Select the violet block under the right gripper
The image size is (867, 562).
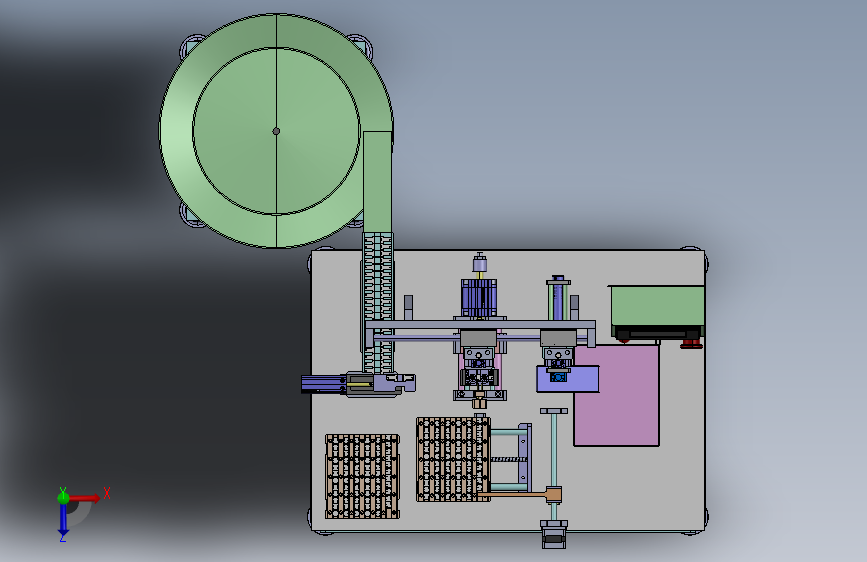tap(567, 379)
